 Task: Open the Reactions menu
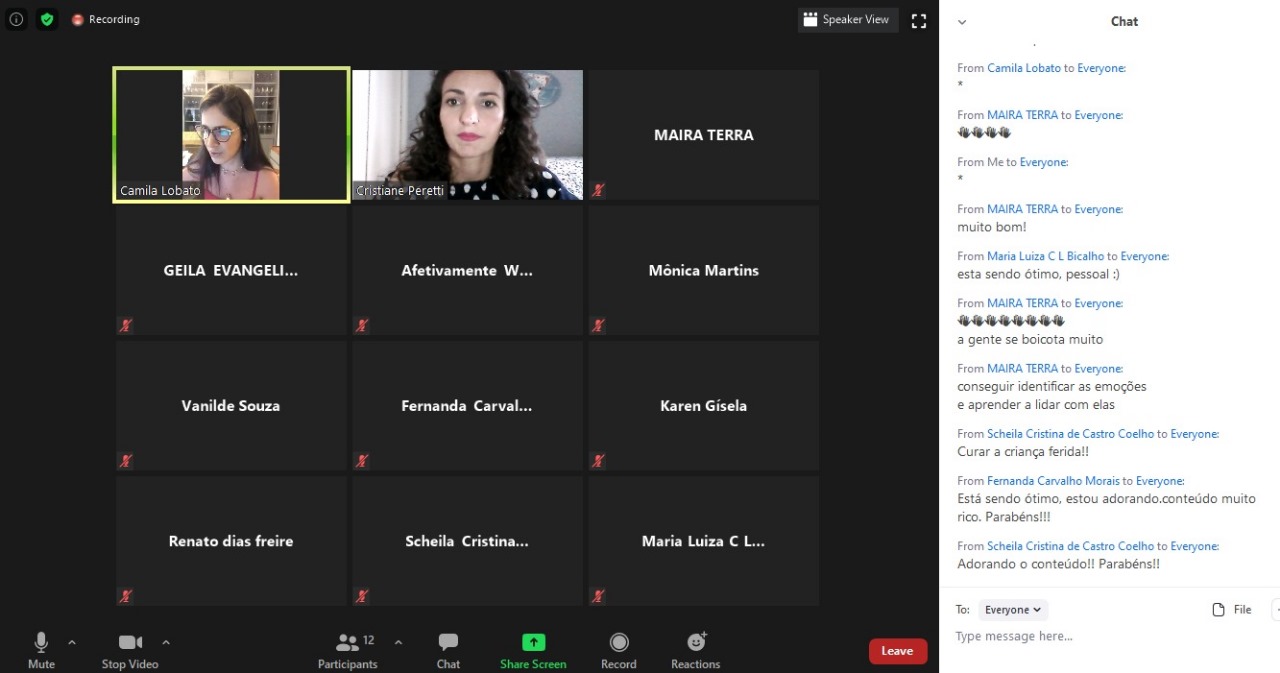[696, 649]
